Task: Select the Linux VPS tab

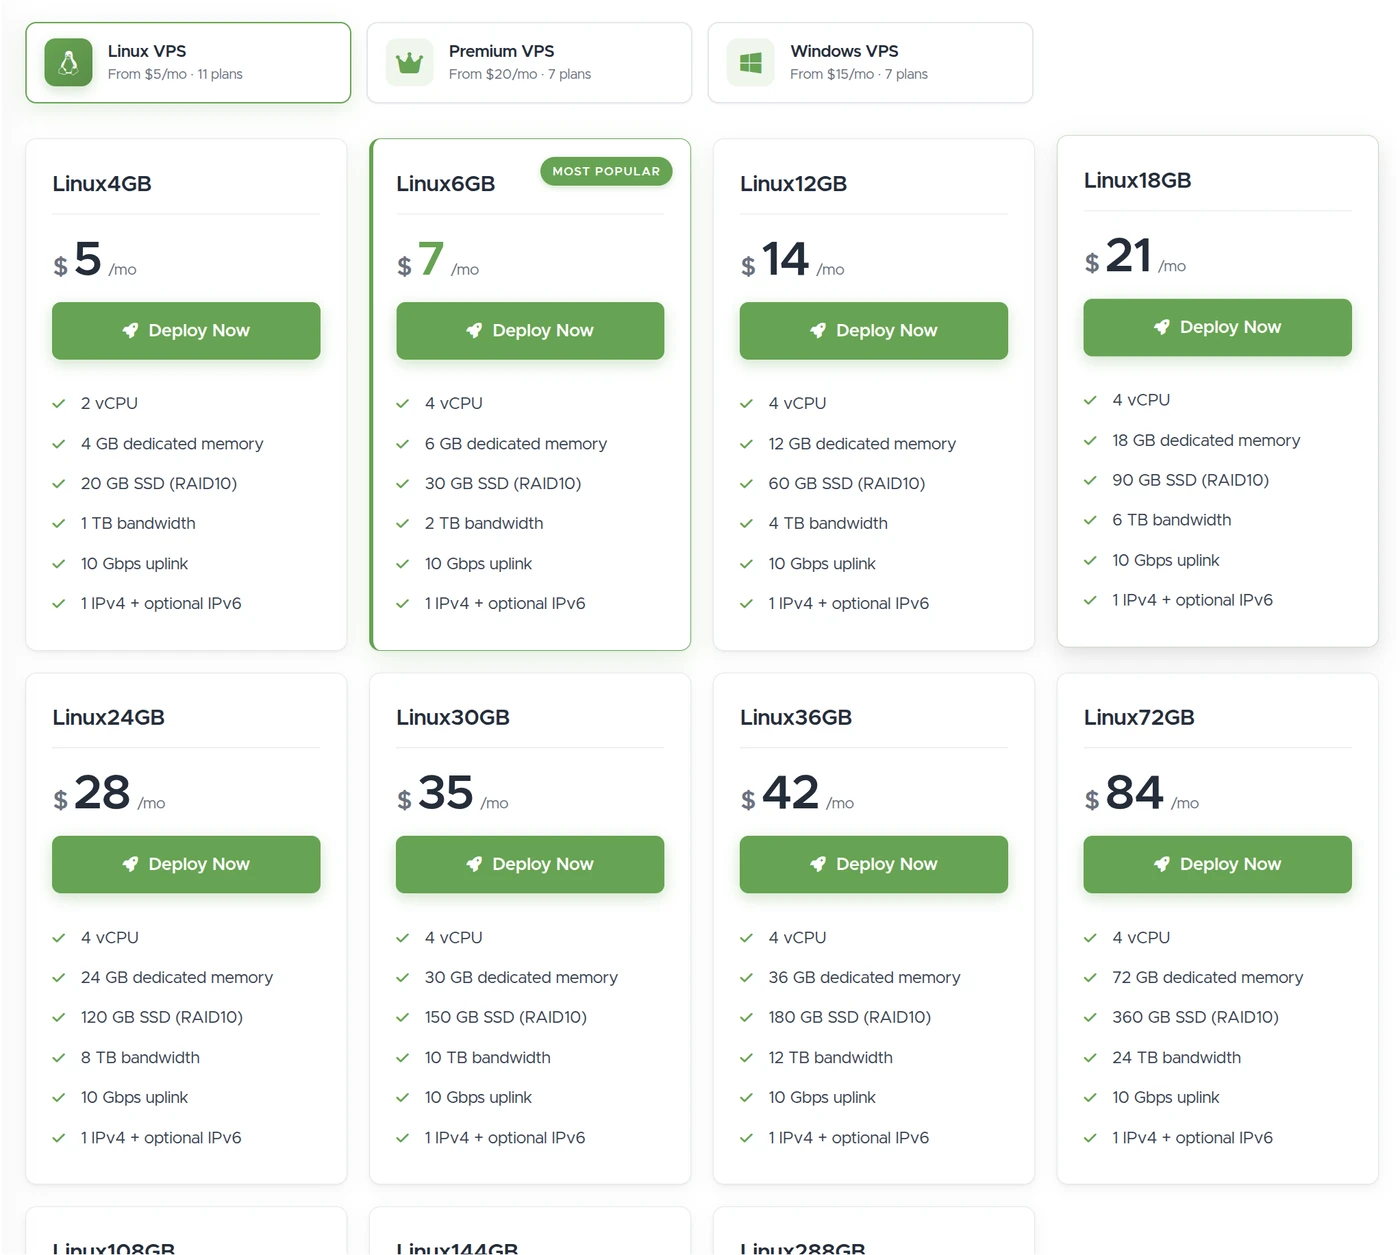Action: click(x=188, y=63)
